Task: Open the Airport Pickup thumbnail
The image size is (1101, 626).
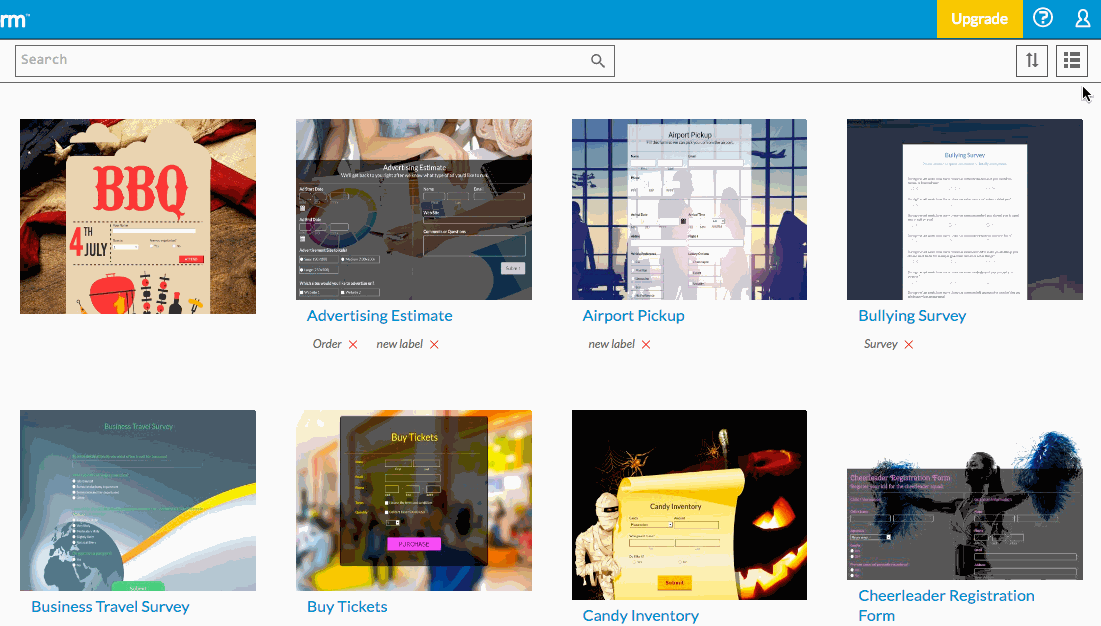Action: [x=689, y=209]
